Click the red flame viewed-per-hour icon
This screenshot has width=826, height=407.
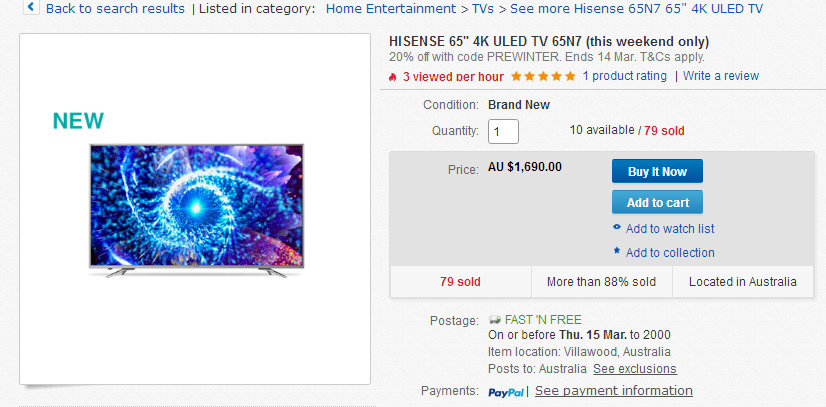pyautogui.click(x=392, y=77)
